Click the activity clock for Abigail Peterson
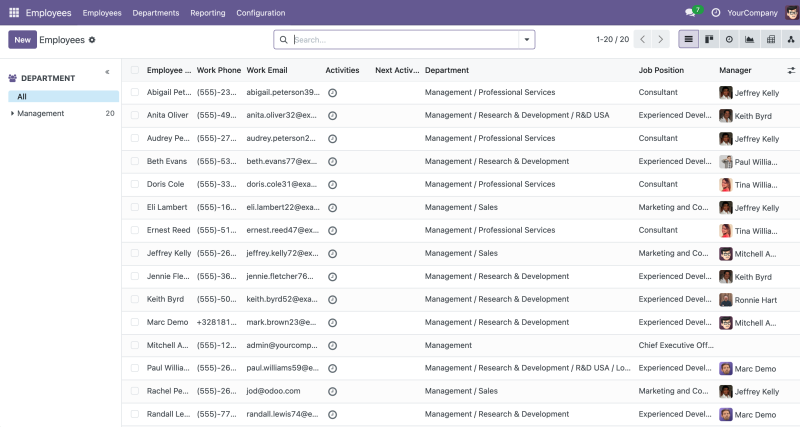 [332, 92]
